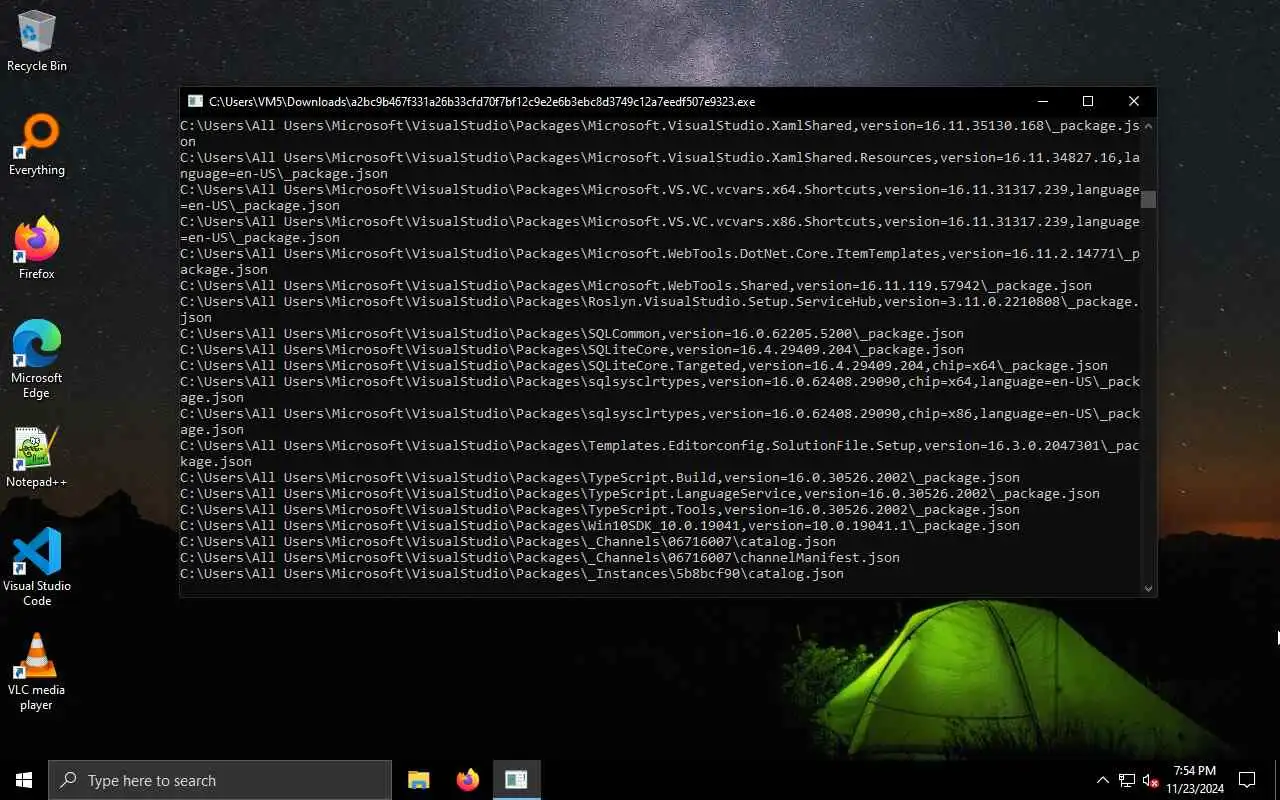Select the Notepad++ desktop shortcut
This screenshot has width=1280, height=800.
tap(37, 457)
